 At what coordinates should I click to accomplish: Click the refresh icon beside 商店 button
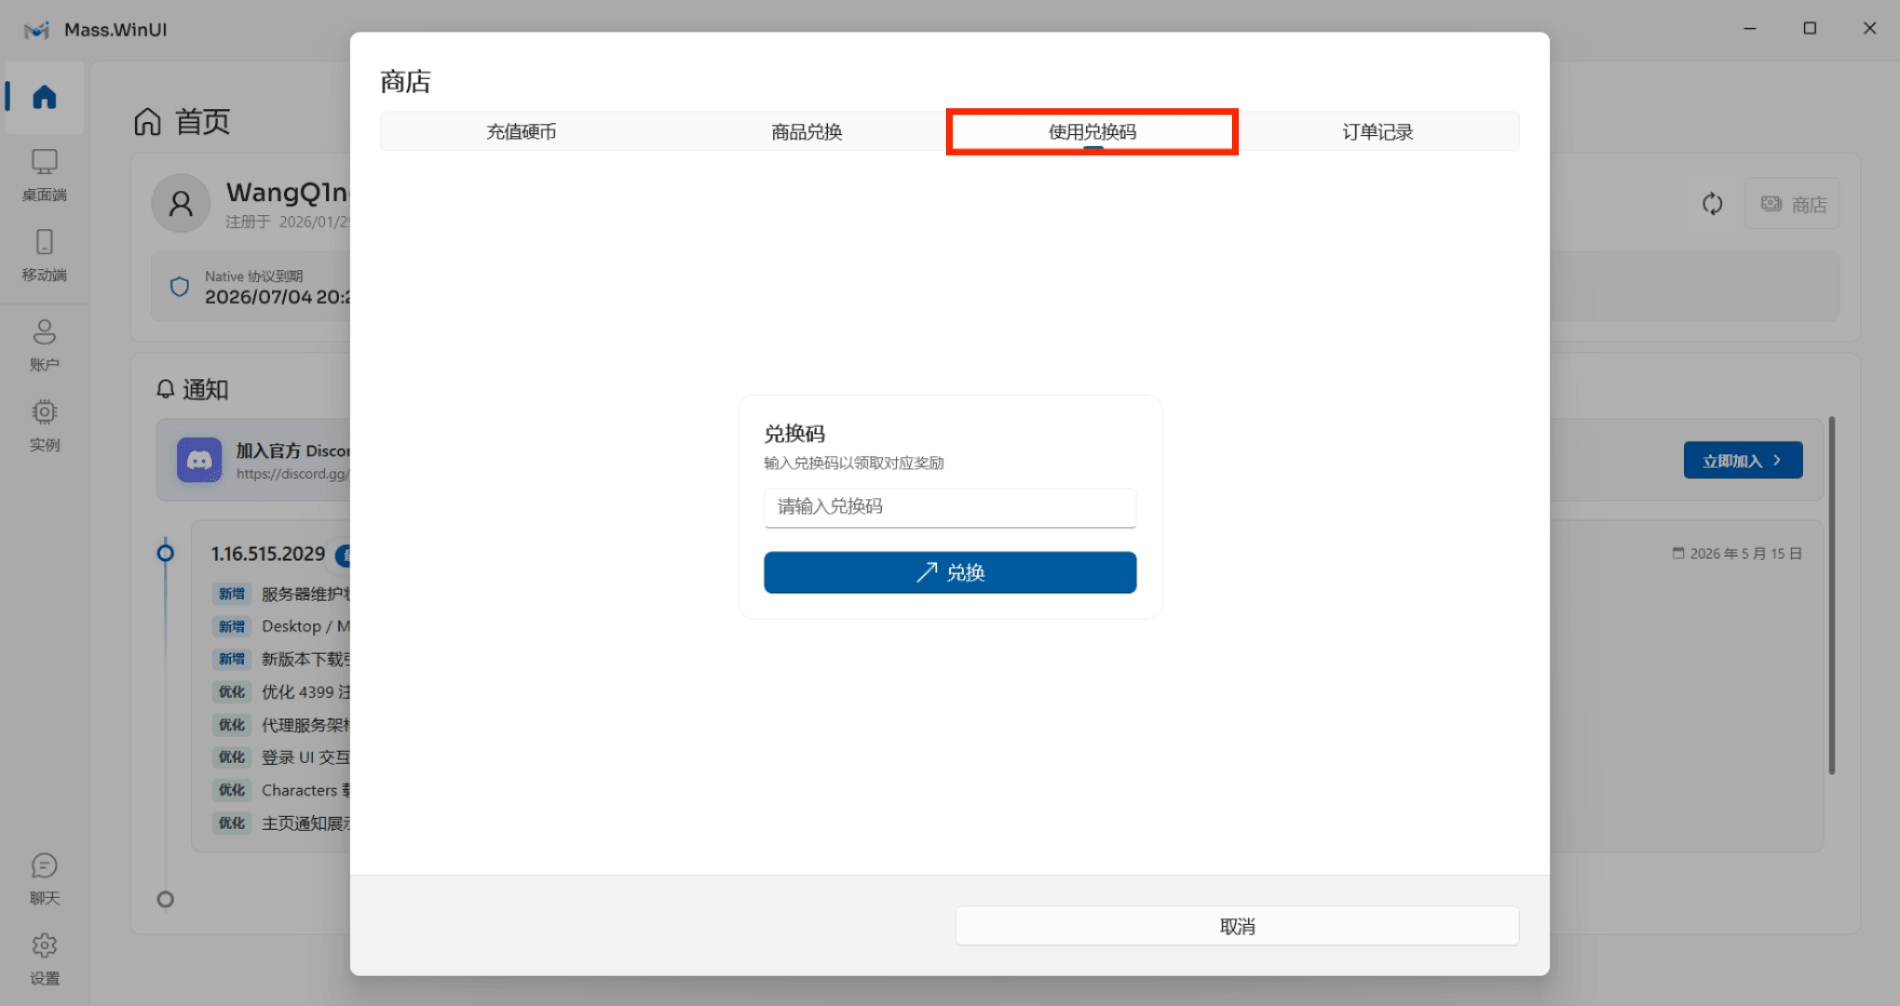(x=1712, y=204)
